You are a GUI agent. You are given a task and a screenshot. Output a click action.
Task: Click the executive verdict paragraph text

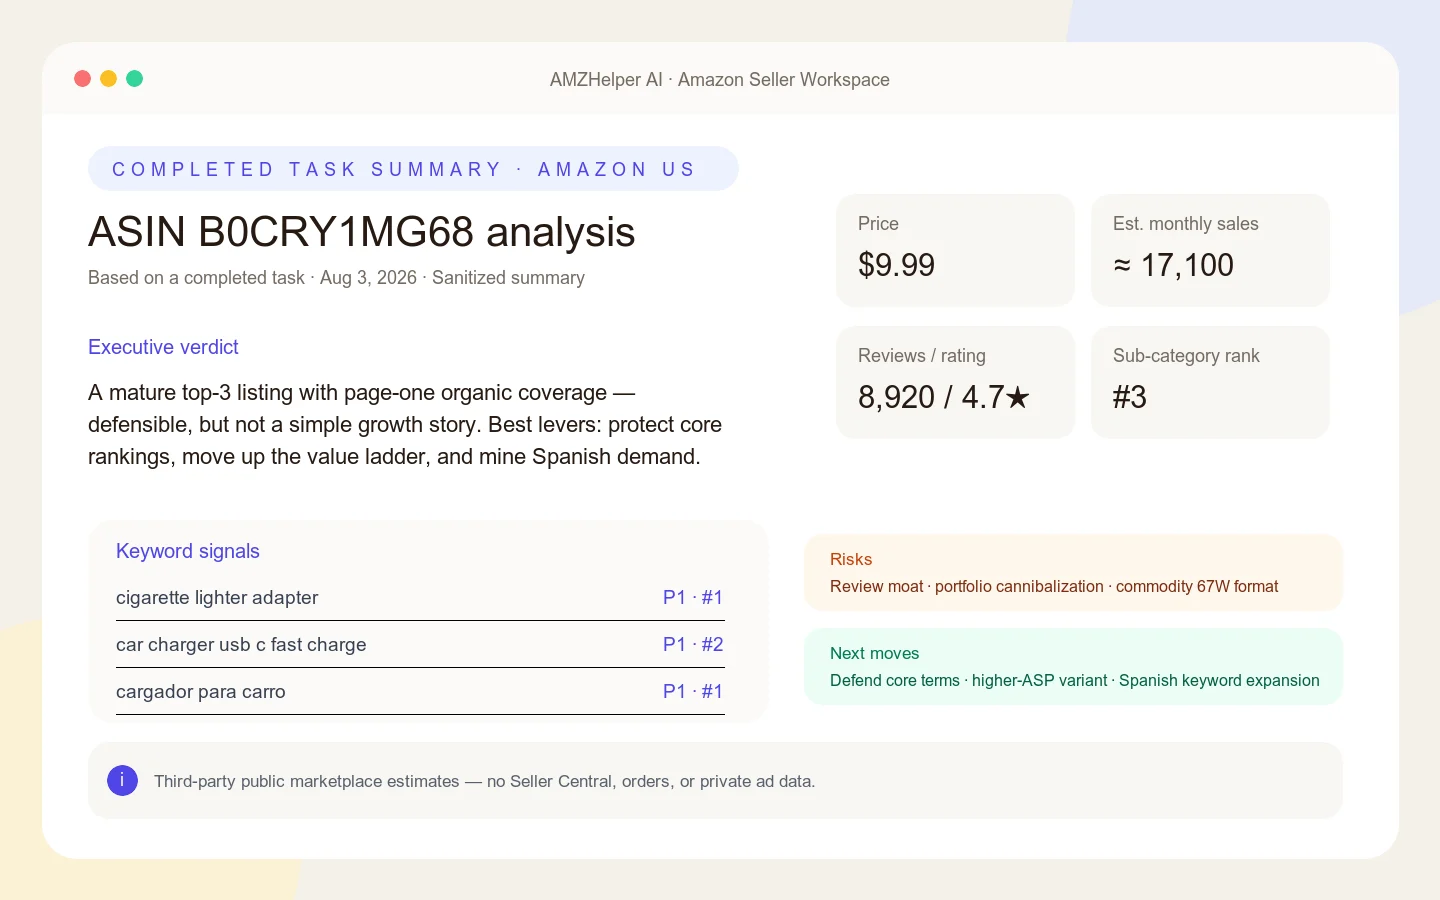[x=405, y=425]
